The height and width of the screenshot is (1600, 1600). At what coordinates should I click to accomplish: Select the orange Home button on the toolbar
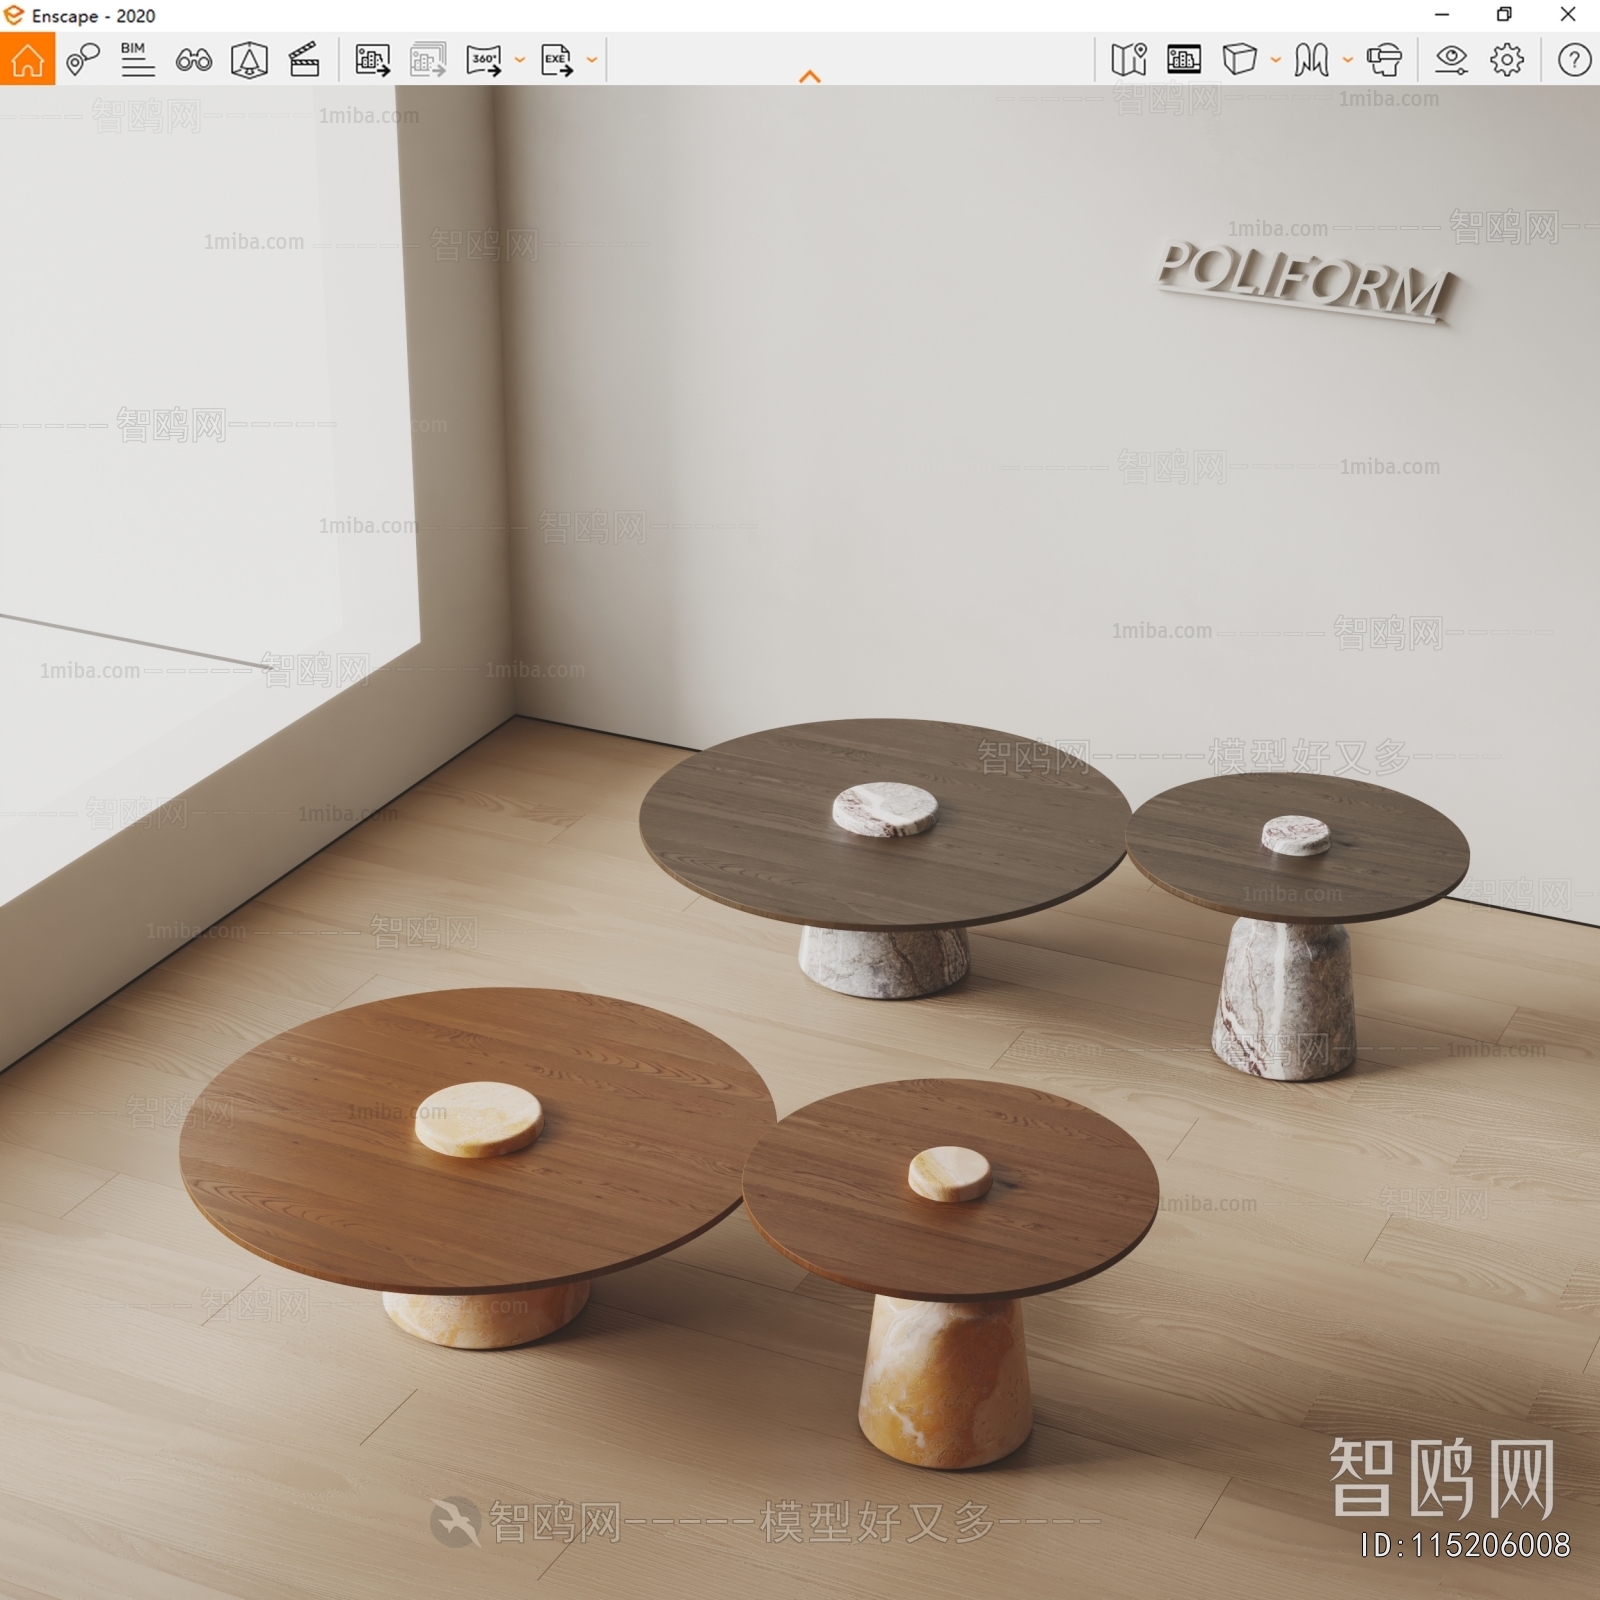coord(29,60)
